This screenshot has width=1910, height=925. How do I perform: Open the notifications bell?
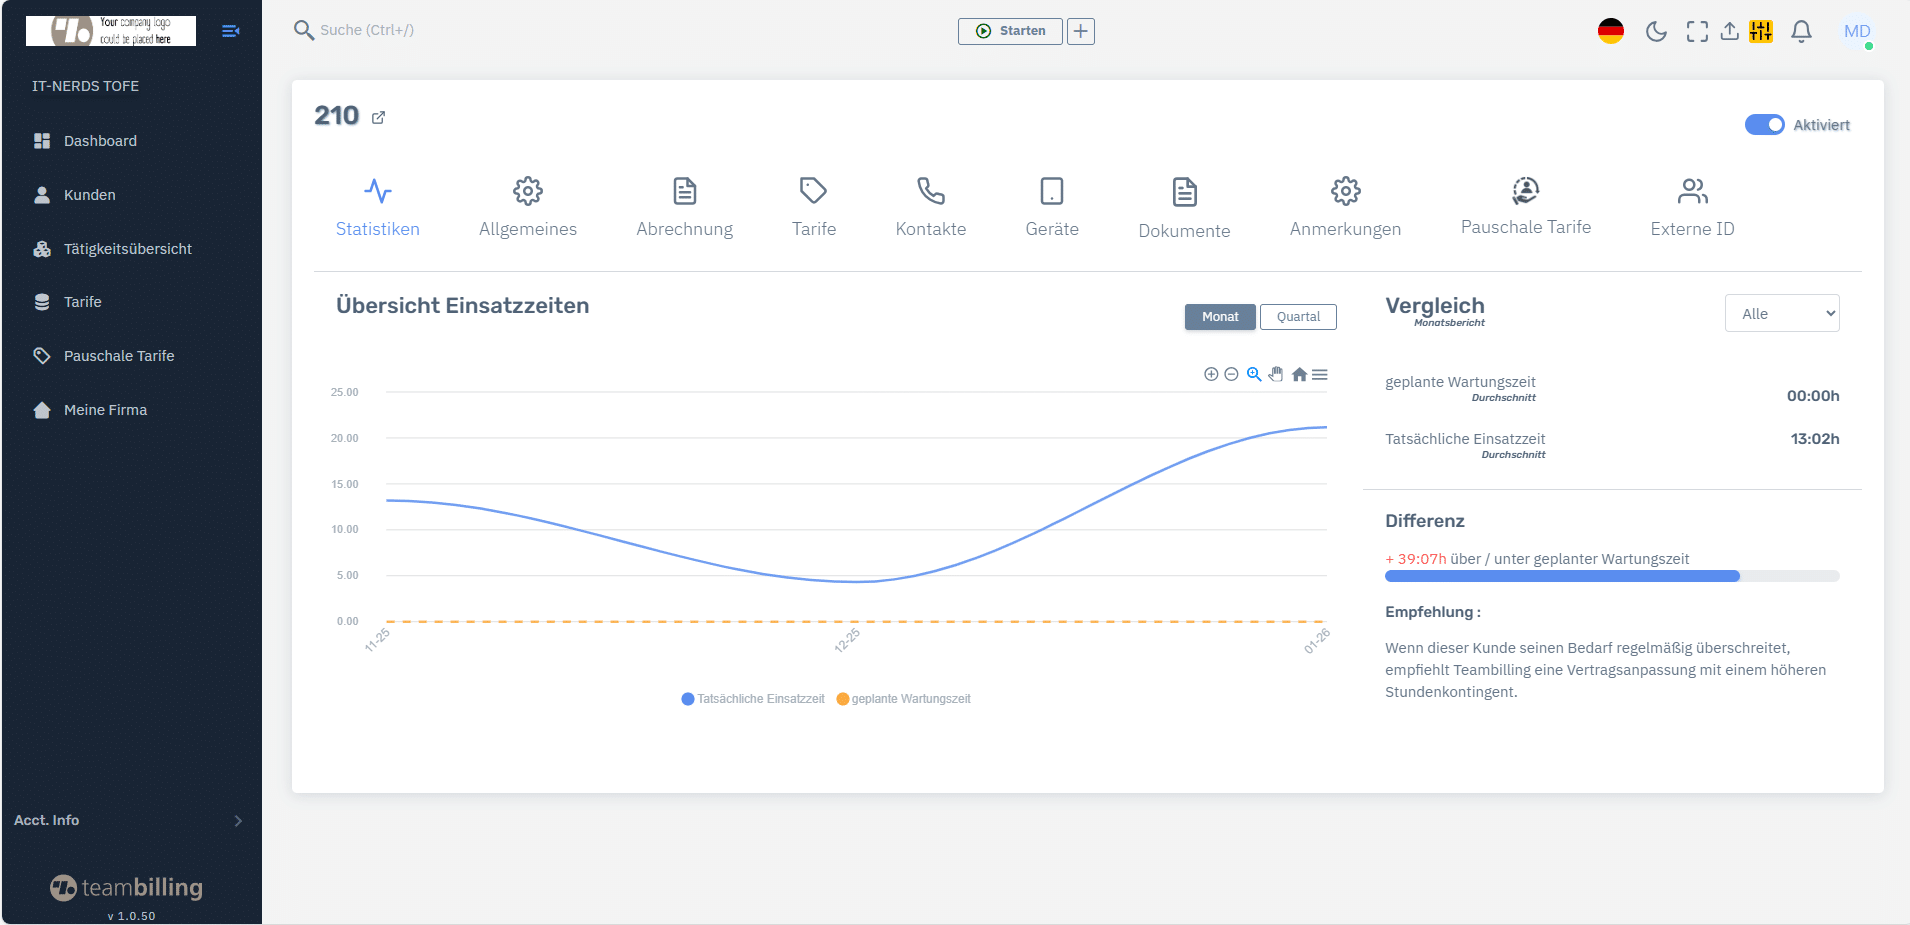click(x=1801, y=32)
